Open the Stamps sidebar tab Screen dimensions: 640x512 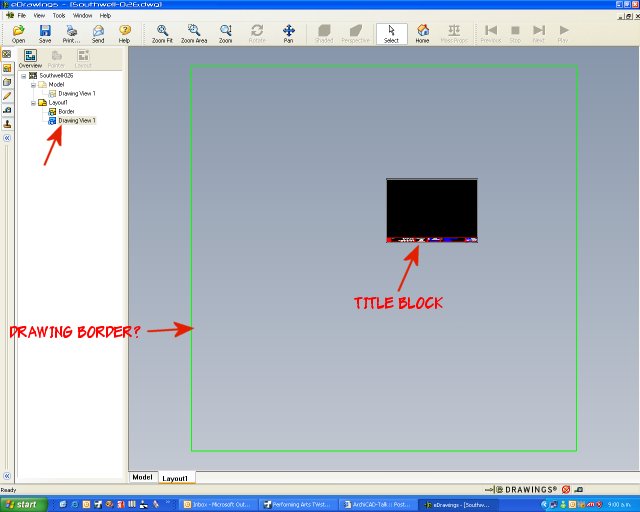(x=7, y=124)
